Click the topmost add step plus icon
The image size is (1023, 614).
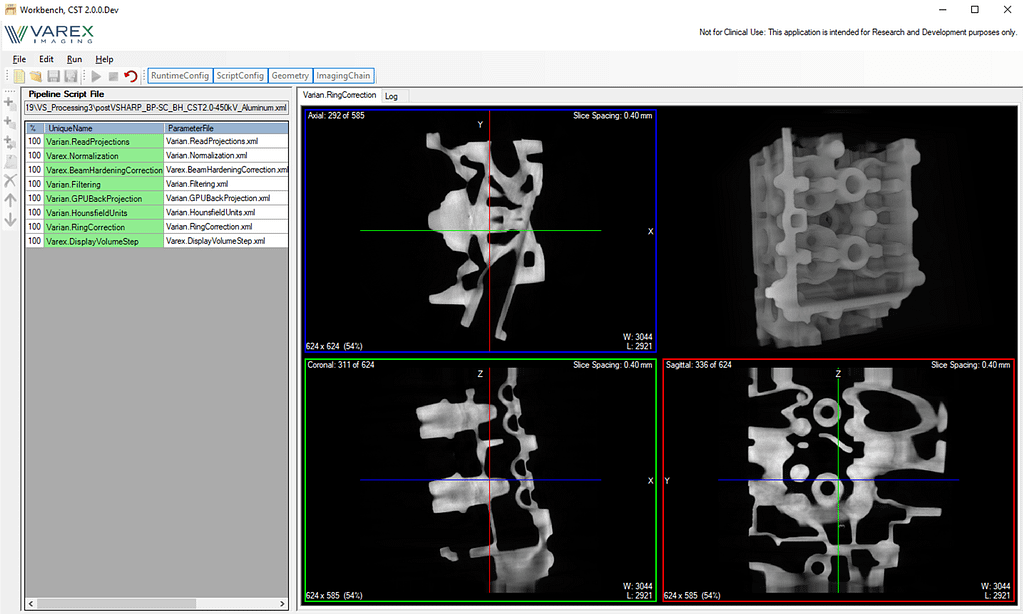(10, 103)
